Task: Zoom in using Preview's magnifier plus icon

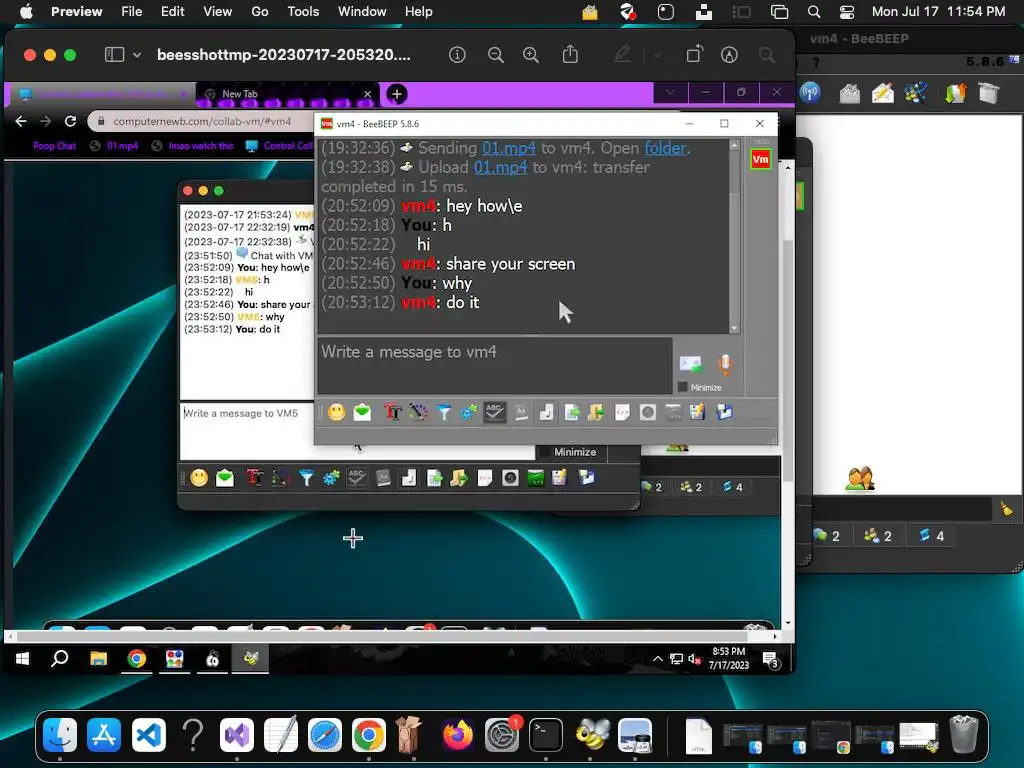Action: 531,55
